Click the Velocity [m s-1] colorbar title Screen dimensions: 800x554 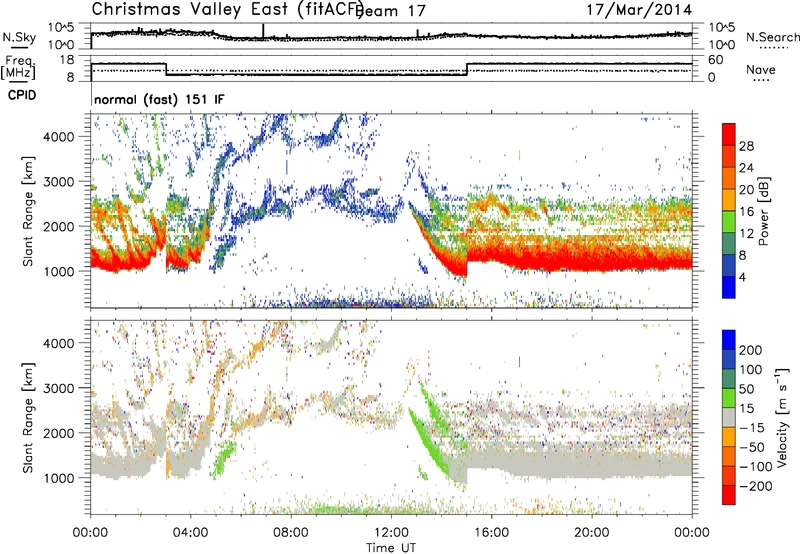[782, 417]
